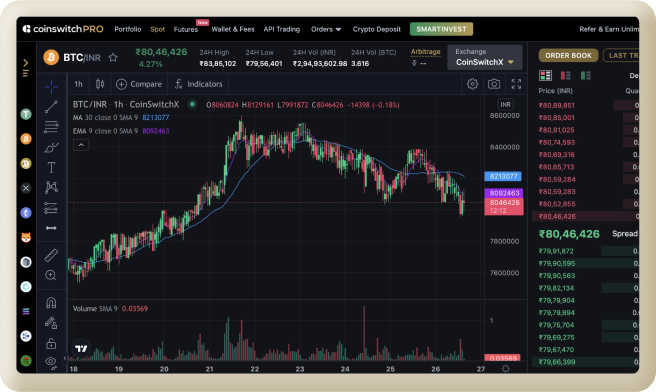Select the trend line drawing tool
The image size is (656, 392).
click(51, 107)
